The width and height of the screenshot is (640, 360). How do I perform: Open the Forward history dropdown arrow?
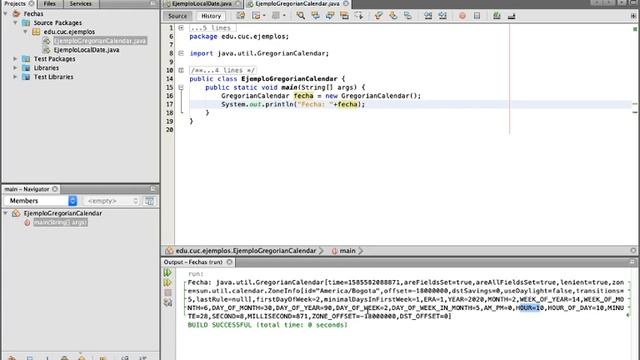[284, 16]
